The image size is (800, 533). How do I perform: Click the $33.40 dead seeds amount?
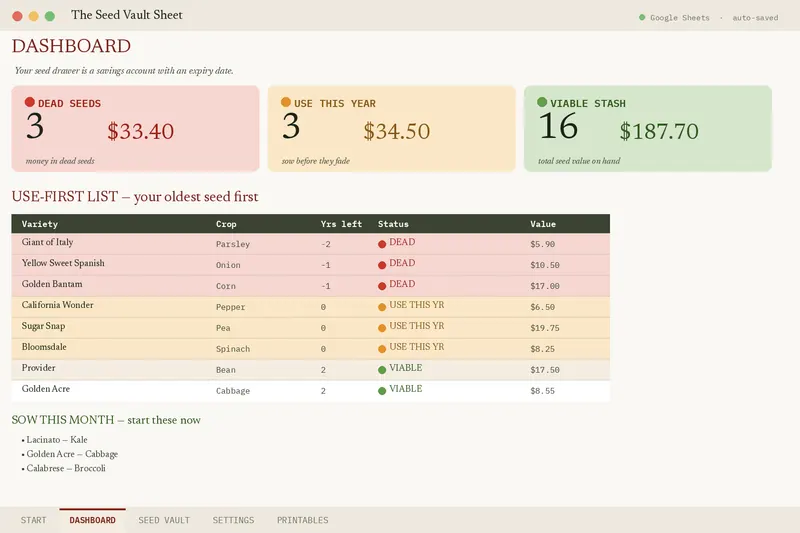pyautogui.click(x=141, y=131)
